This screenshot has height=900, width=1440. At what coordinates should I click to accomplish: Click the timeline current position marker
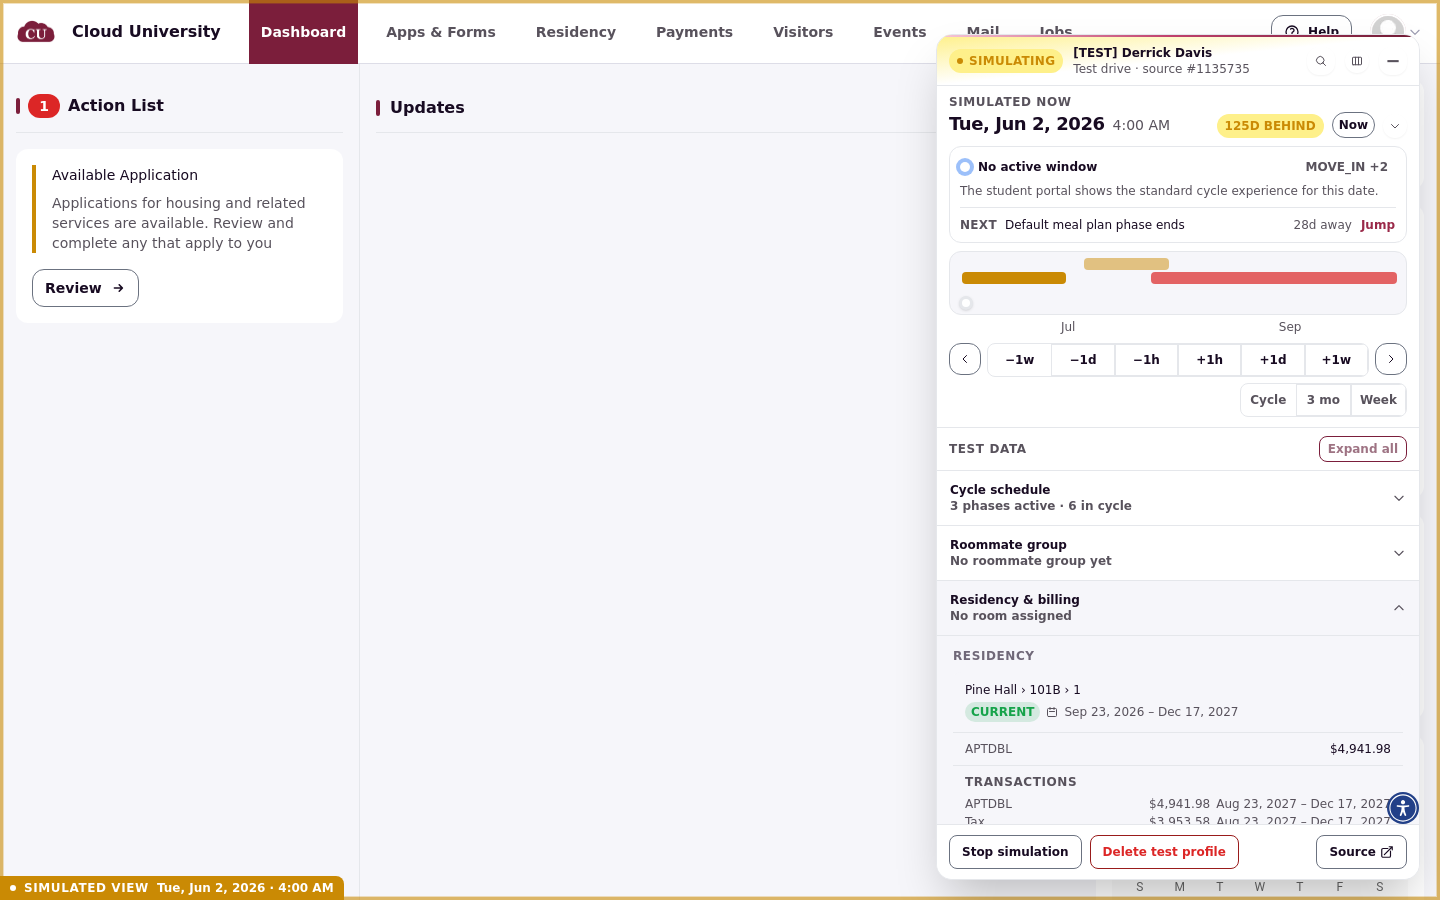(x=966, y=303)
